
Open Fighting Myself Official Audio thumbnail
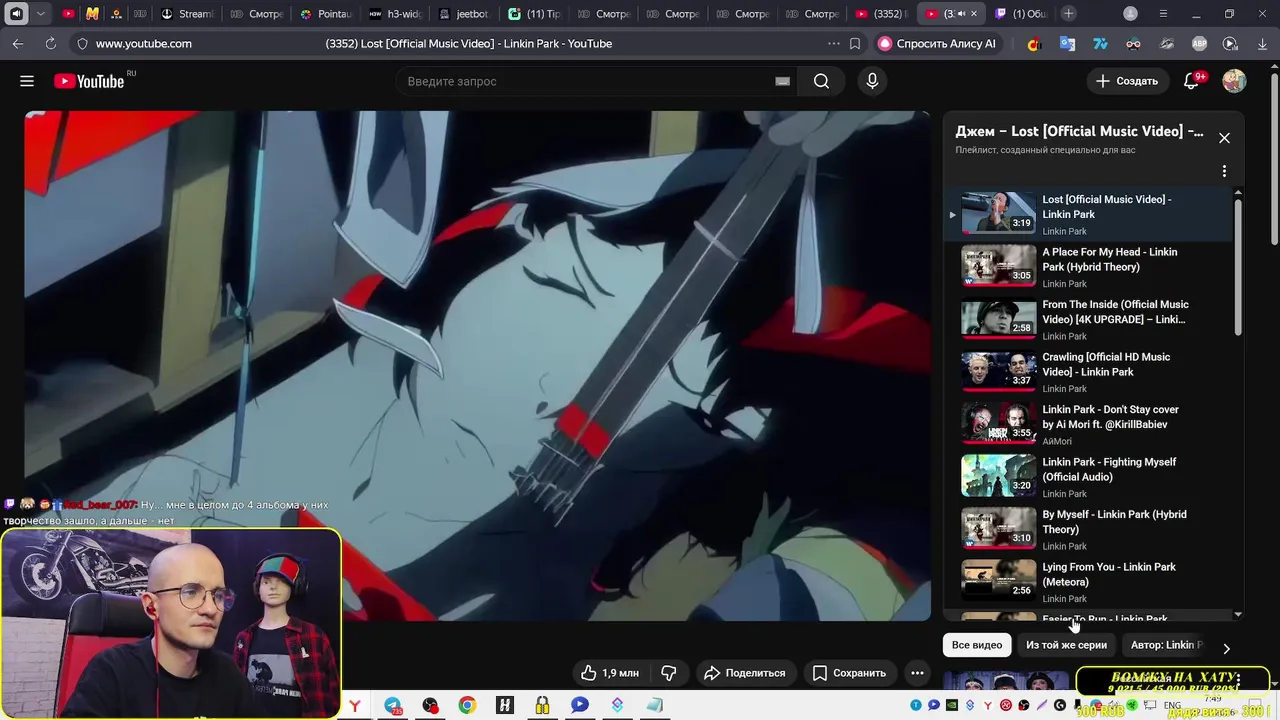999,476
